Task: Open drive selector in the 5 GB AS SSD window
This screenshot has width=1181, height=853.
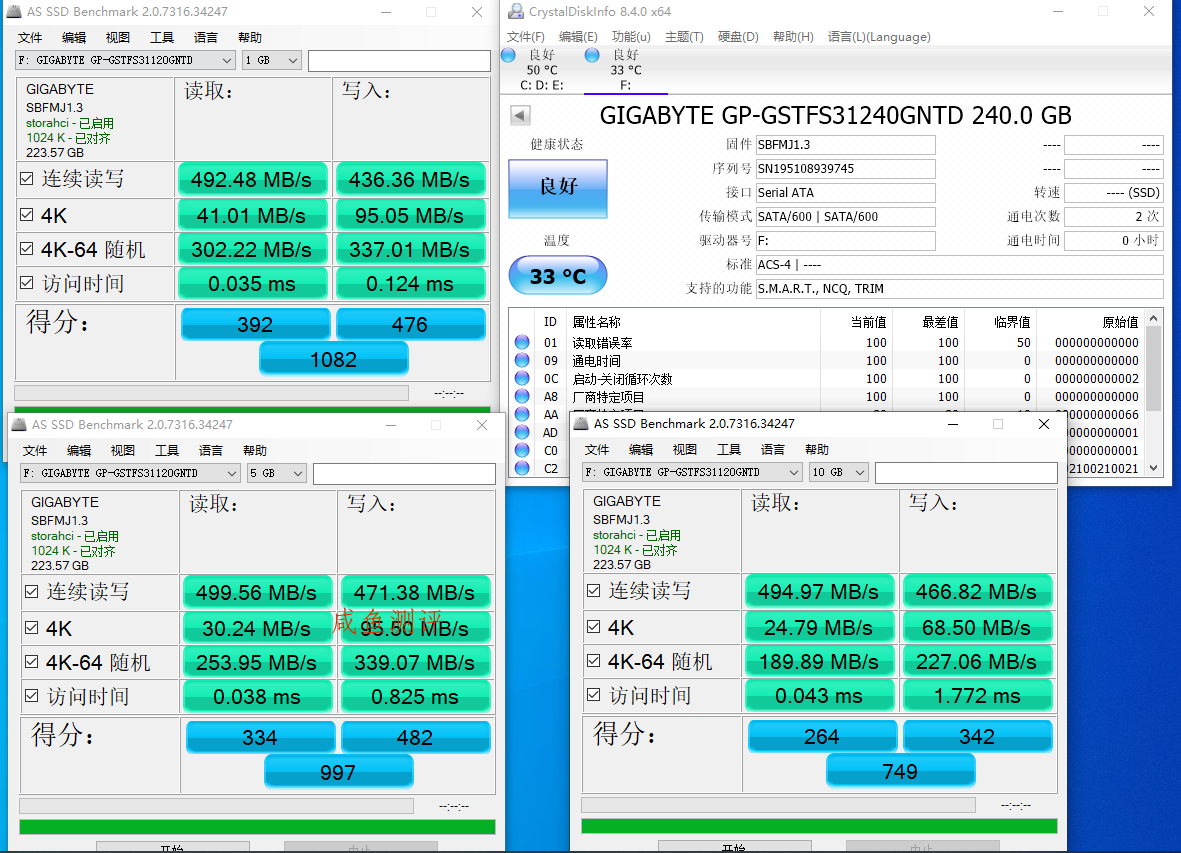Action: tap(130, 473)
